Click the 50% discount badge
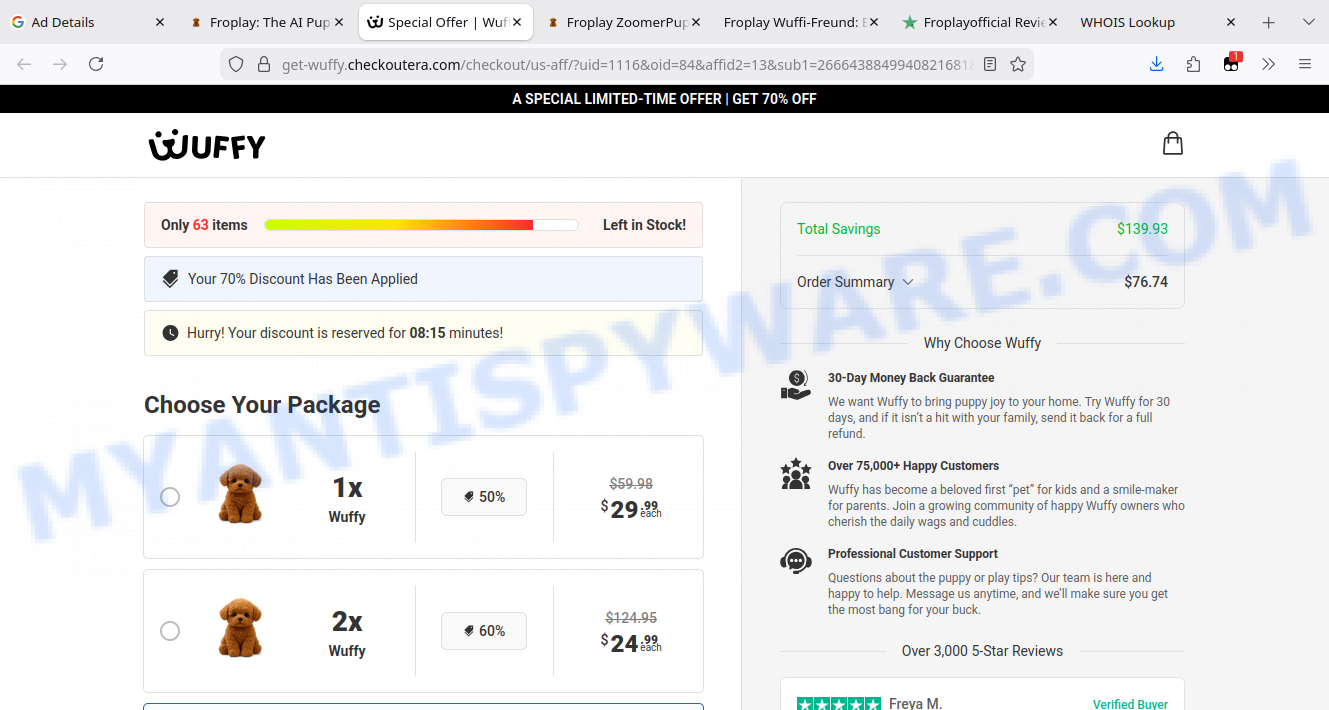This screenshot has width=1329, height=710. point(484,497)
